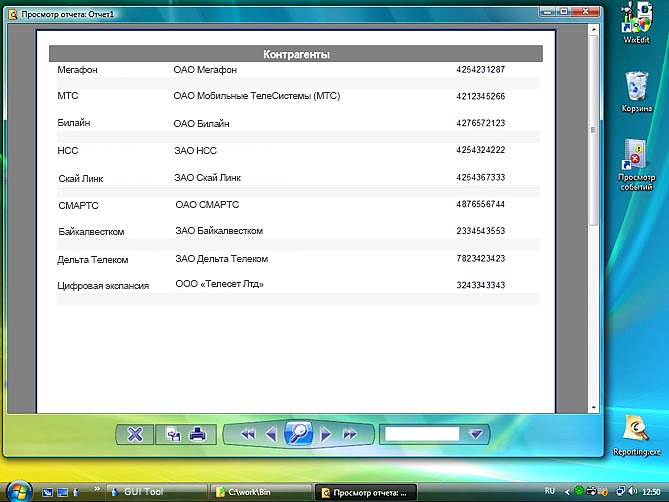The width and height of the screenshot is (669, 502).
Task: Click number 2334543553
Action: point(480,231)
